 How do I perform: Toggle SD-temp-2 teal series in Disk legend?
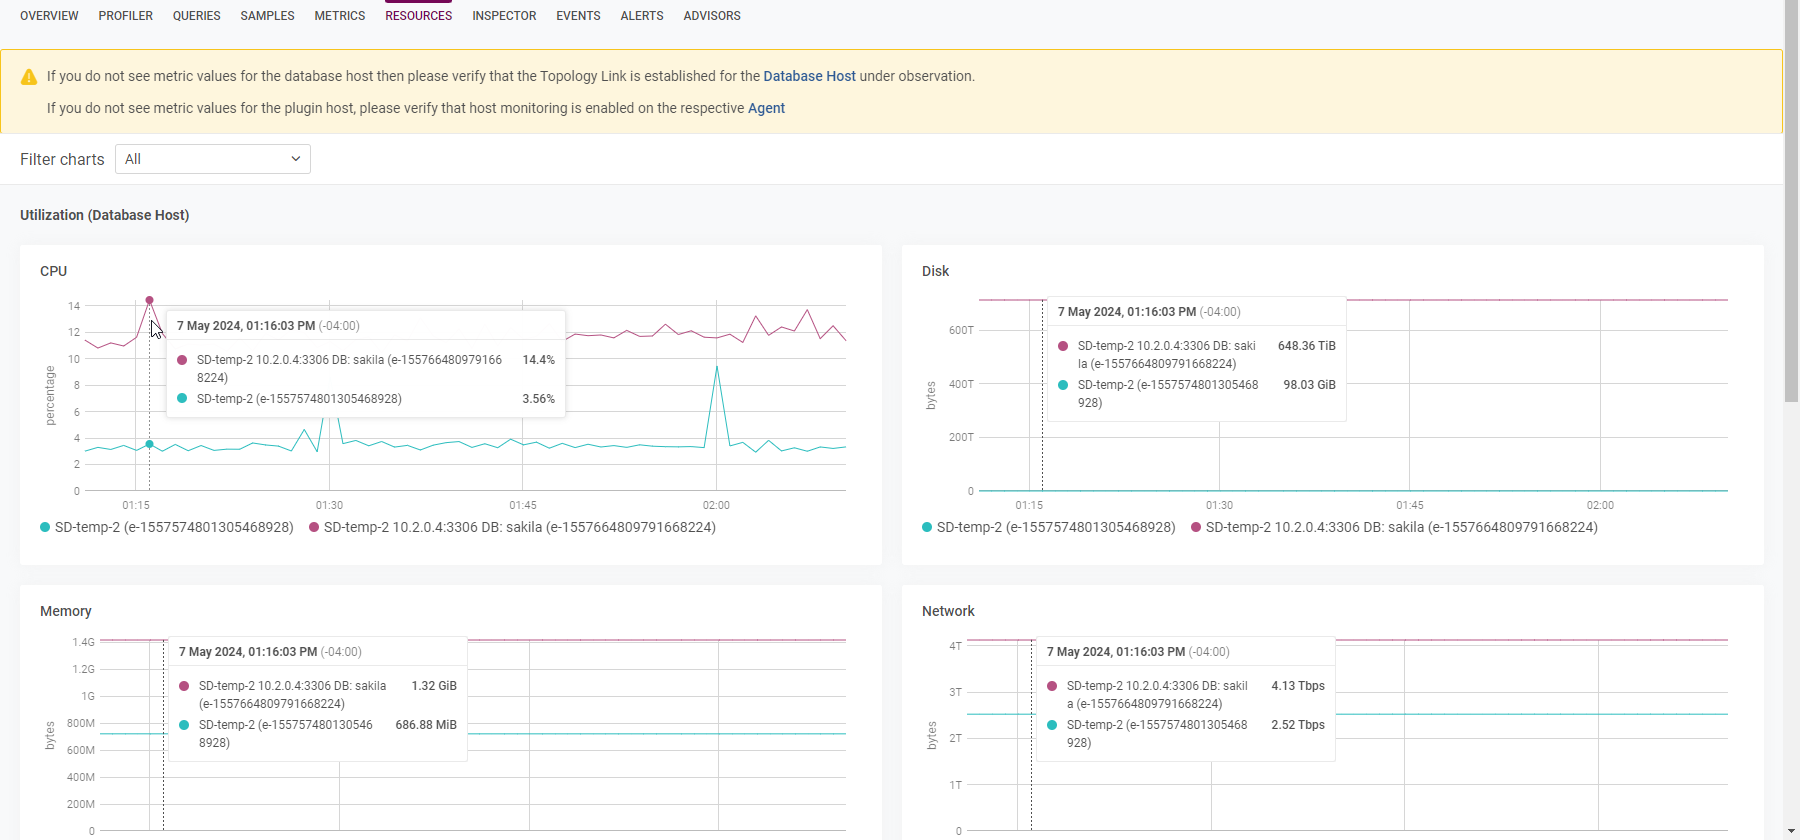[1049, 527]
